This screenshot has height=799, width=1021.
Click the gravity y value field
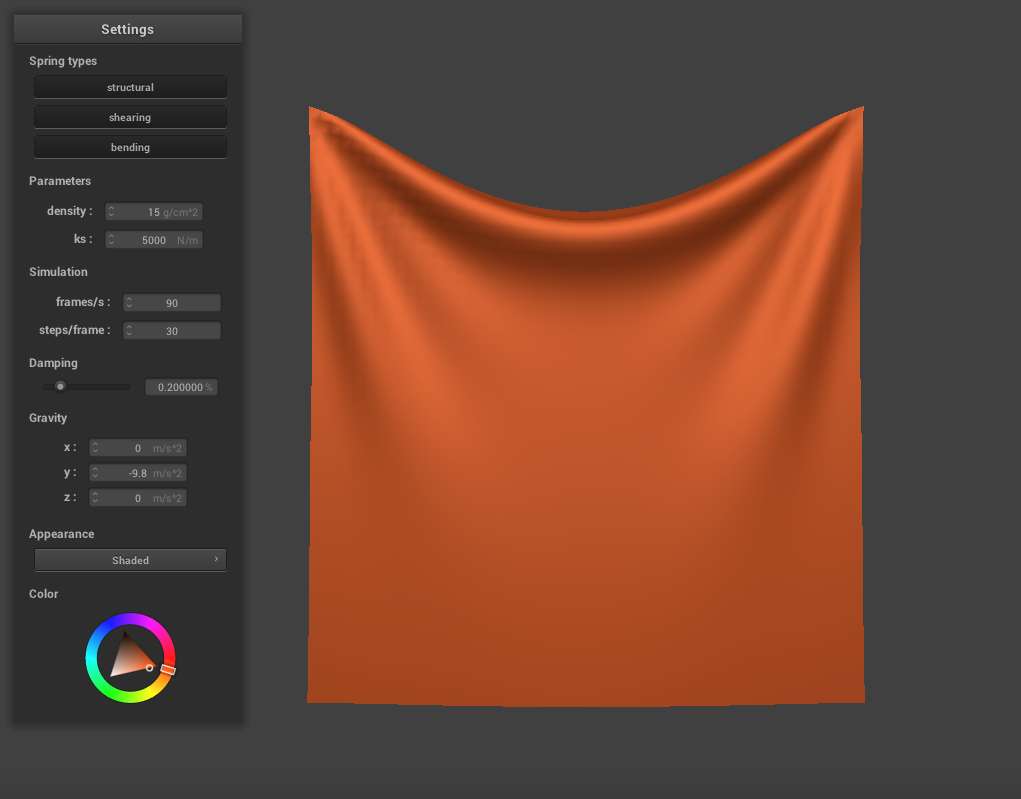140,473
